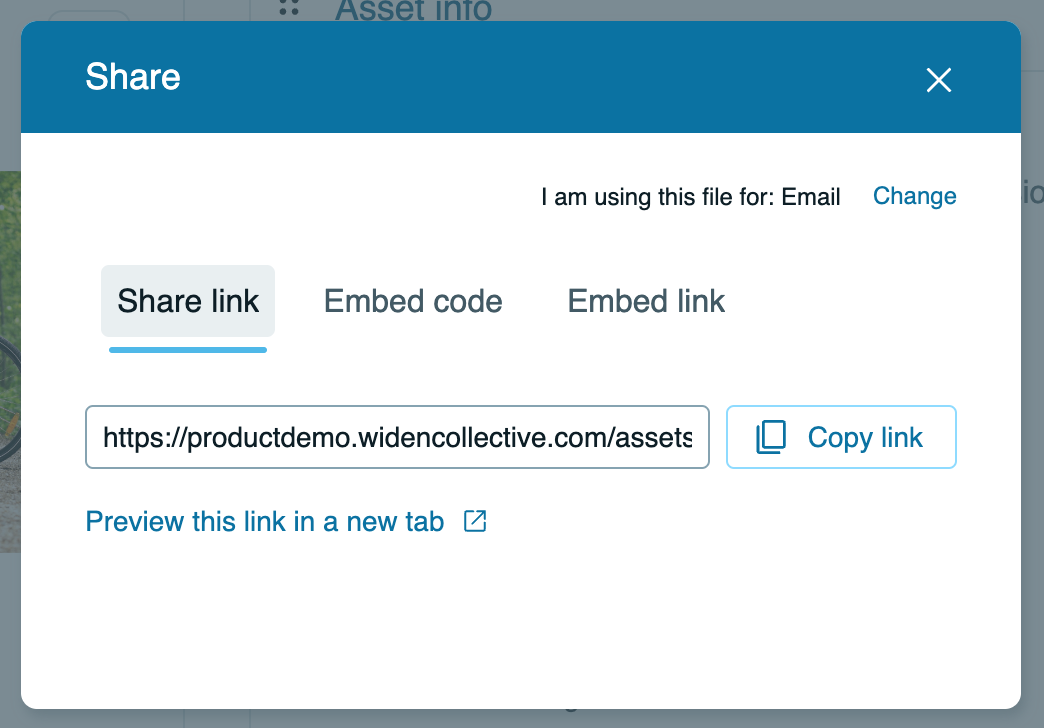
Task: Click the Change link for file usage
Action: 914,196
